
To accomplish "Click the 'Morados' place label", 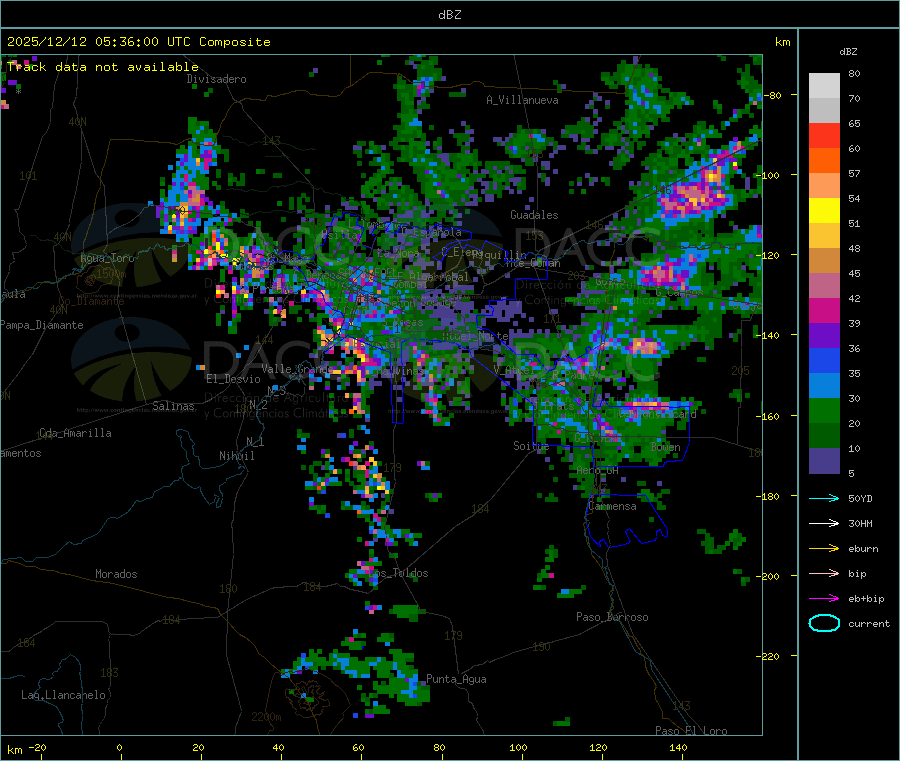I will click(116, 574).
